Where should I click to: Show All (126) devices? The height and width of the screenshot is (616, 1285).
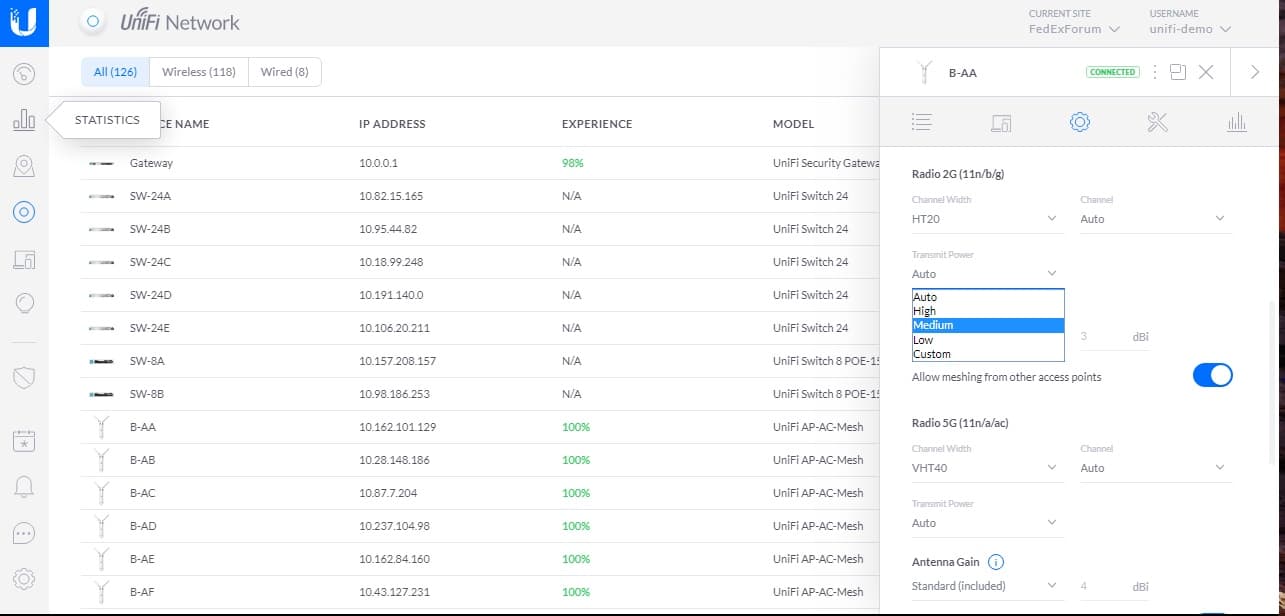tap(115, 72)
